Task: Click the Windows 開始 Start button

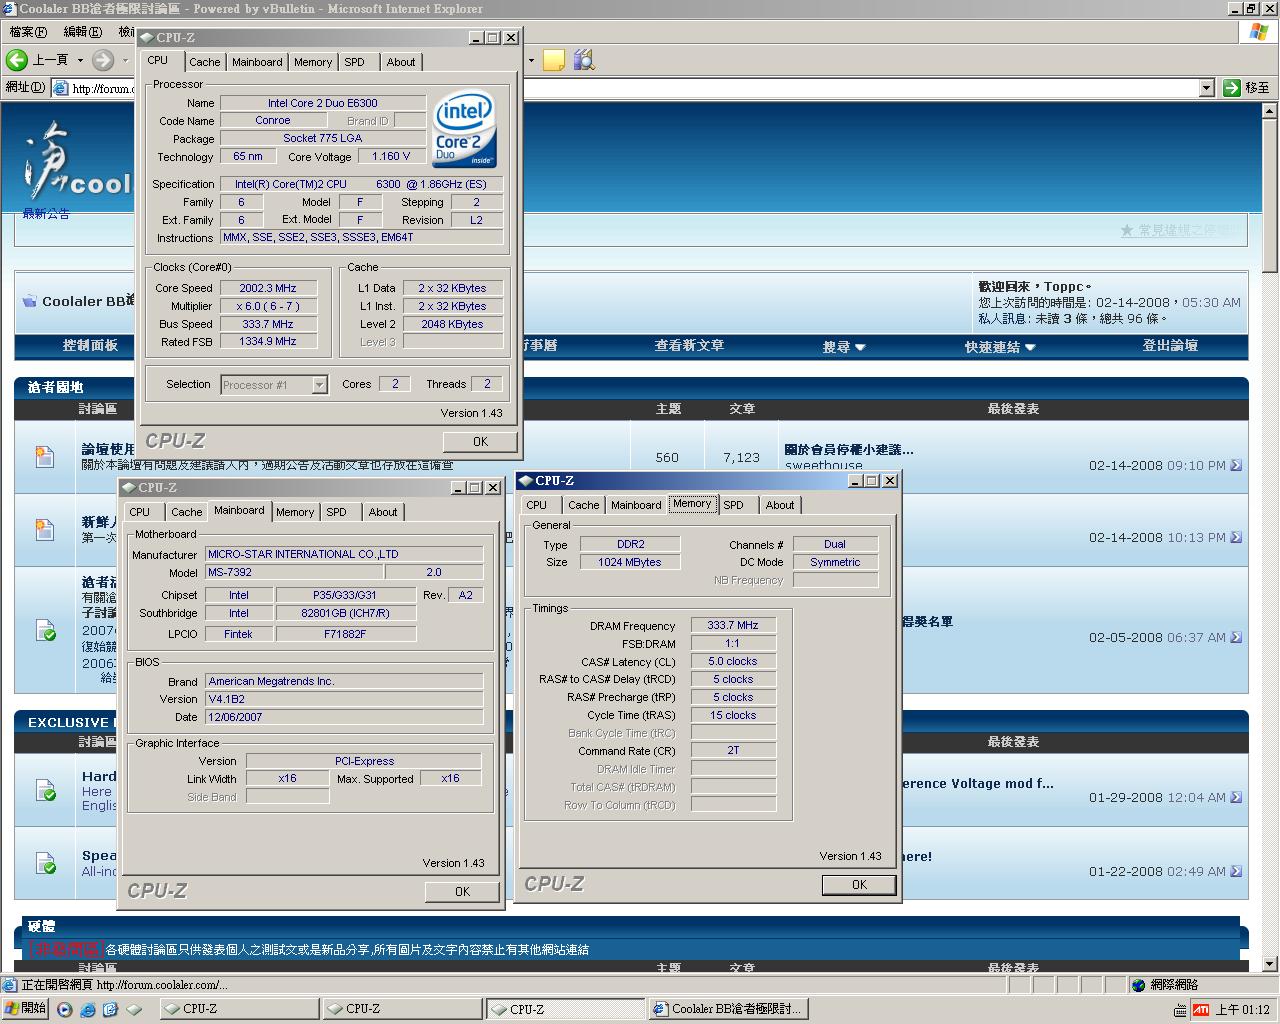Action: point(26,1009)
